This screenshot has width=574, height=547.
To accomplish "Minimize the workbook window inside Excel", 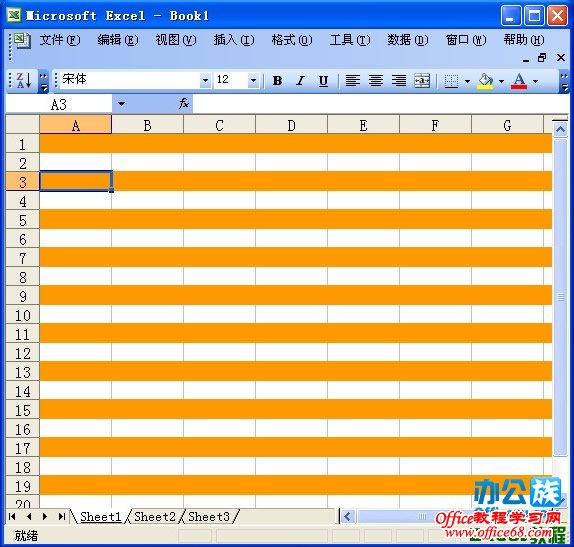I will pos(526,59).
